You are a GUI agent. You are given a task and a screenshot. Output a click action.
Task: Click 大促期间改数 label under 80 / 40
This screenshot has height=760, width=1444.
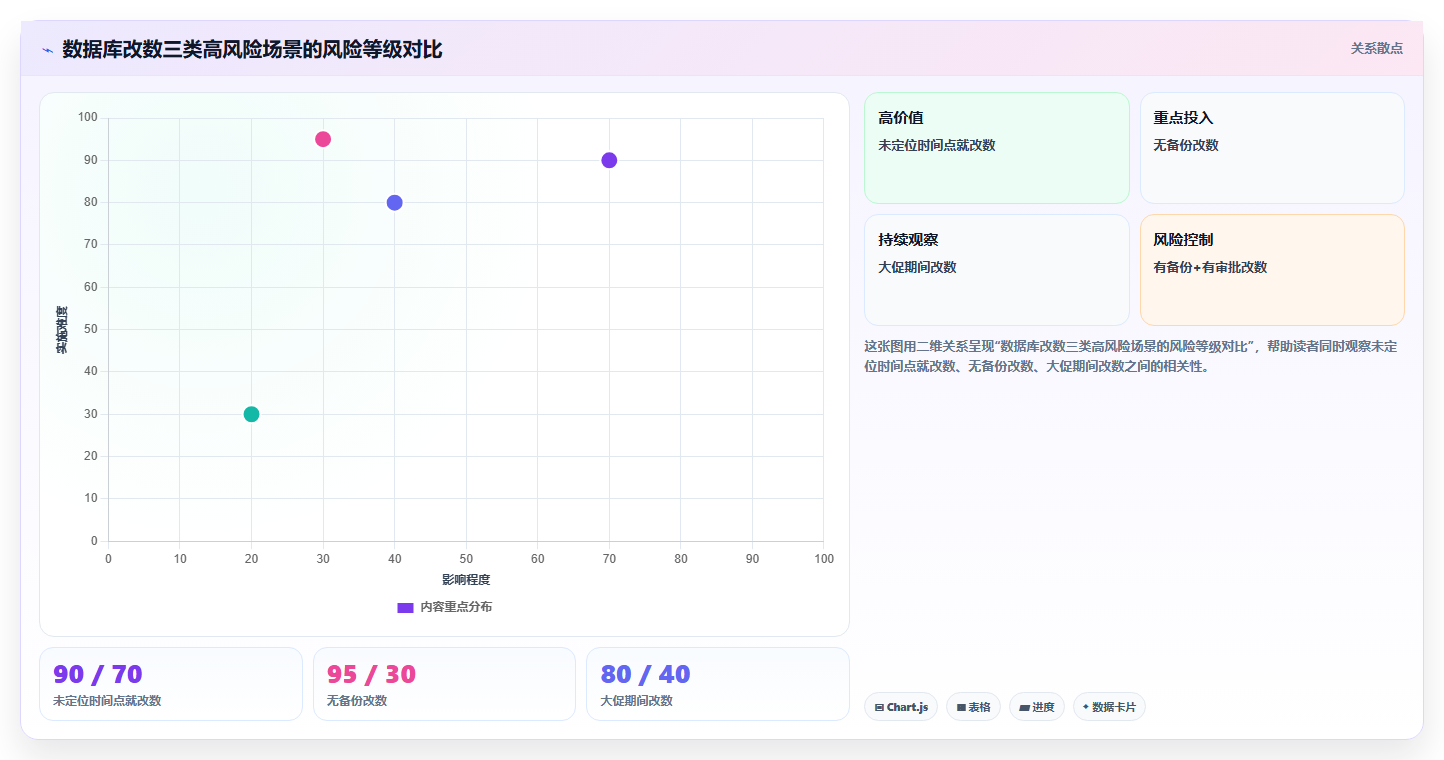636,700
